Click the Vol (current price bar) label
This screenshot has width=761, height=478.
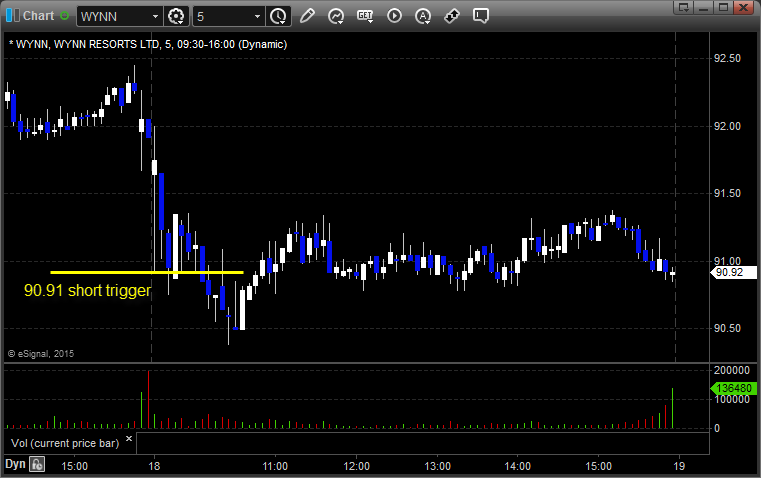[x=65, y=443]
